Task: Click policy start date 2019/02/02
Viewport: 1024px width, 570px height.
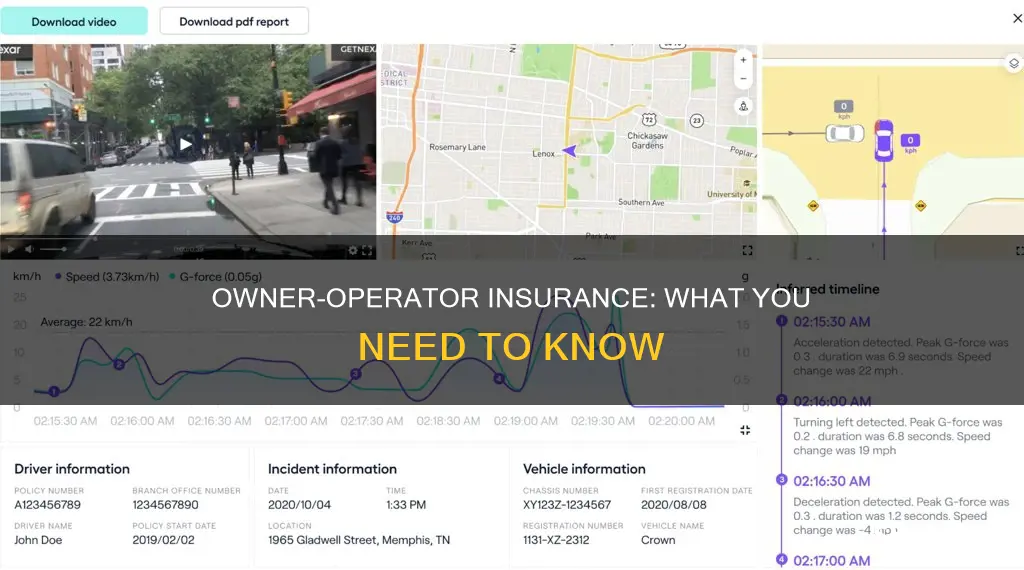Action: [x=163, y=540]
